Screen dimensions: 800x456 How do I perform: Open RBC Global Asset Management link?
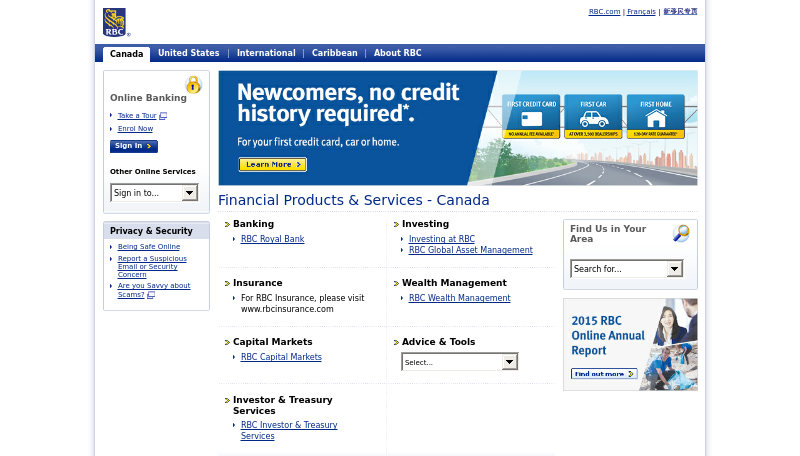point(470,250)
